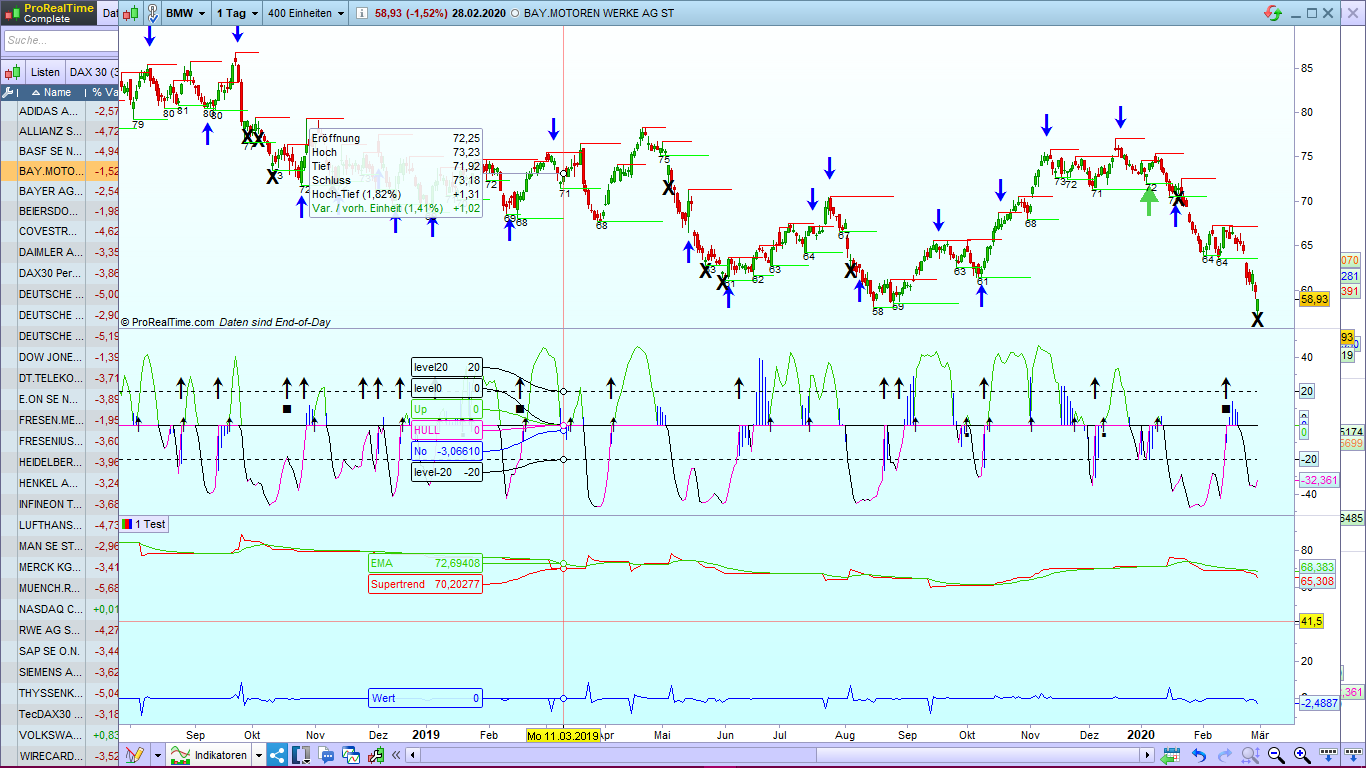The image size is (1366, 768).
Task: Click the Suche search field
Action: click(x=60, y=41)
